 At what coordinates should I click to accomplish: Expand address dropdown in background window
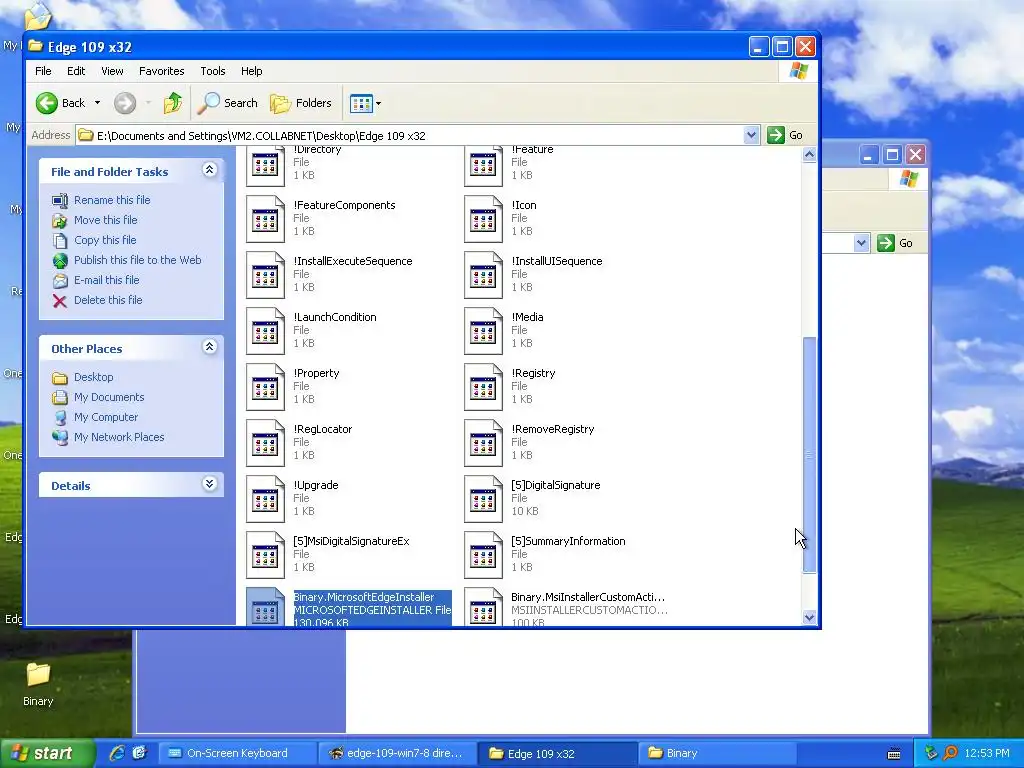[861, 243]
